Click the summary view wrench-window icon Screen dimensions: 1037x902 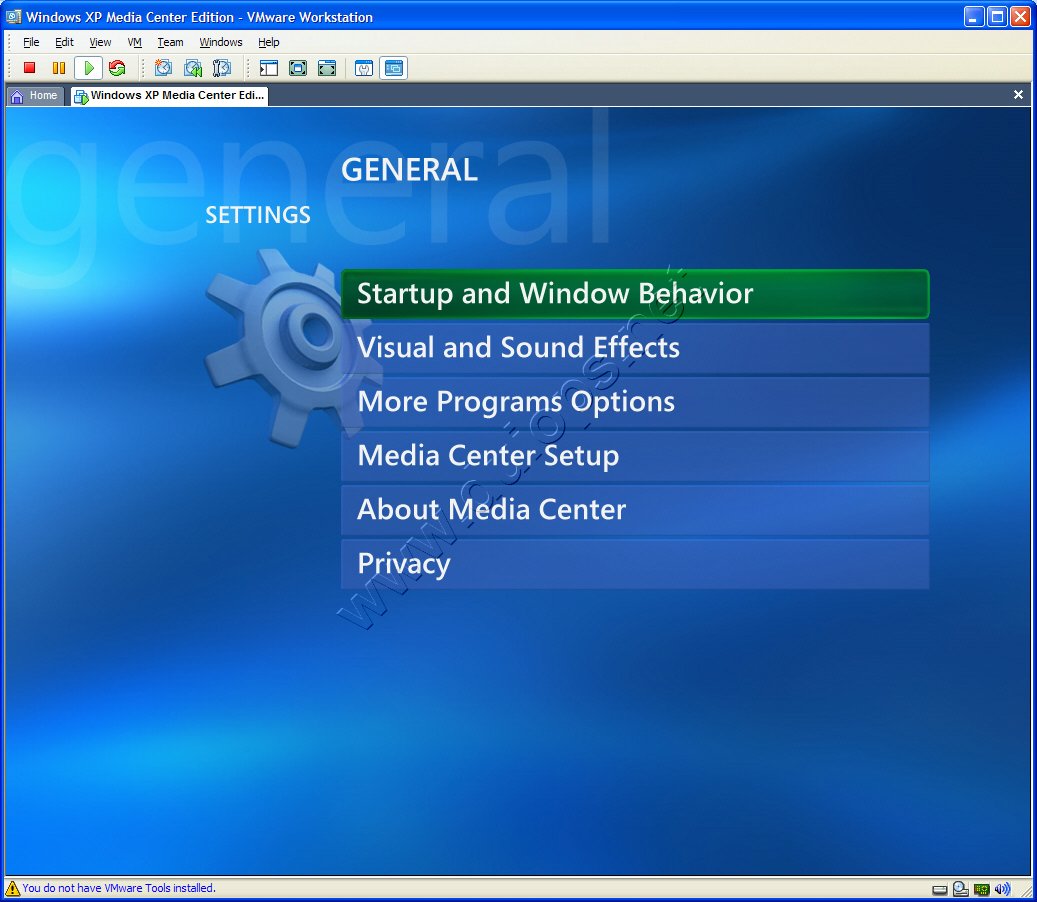click(x=364, y=67)
